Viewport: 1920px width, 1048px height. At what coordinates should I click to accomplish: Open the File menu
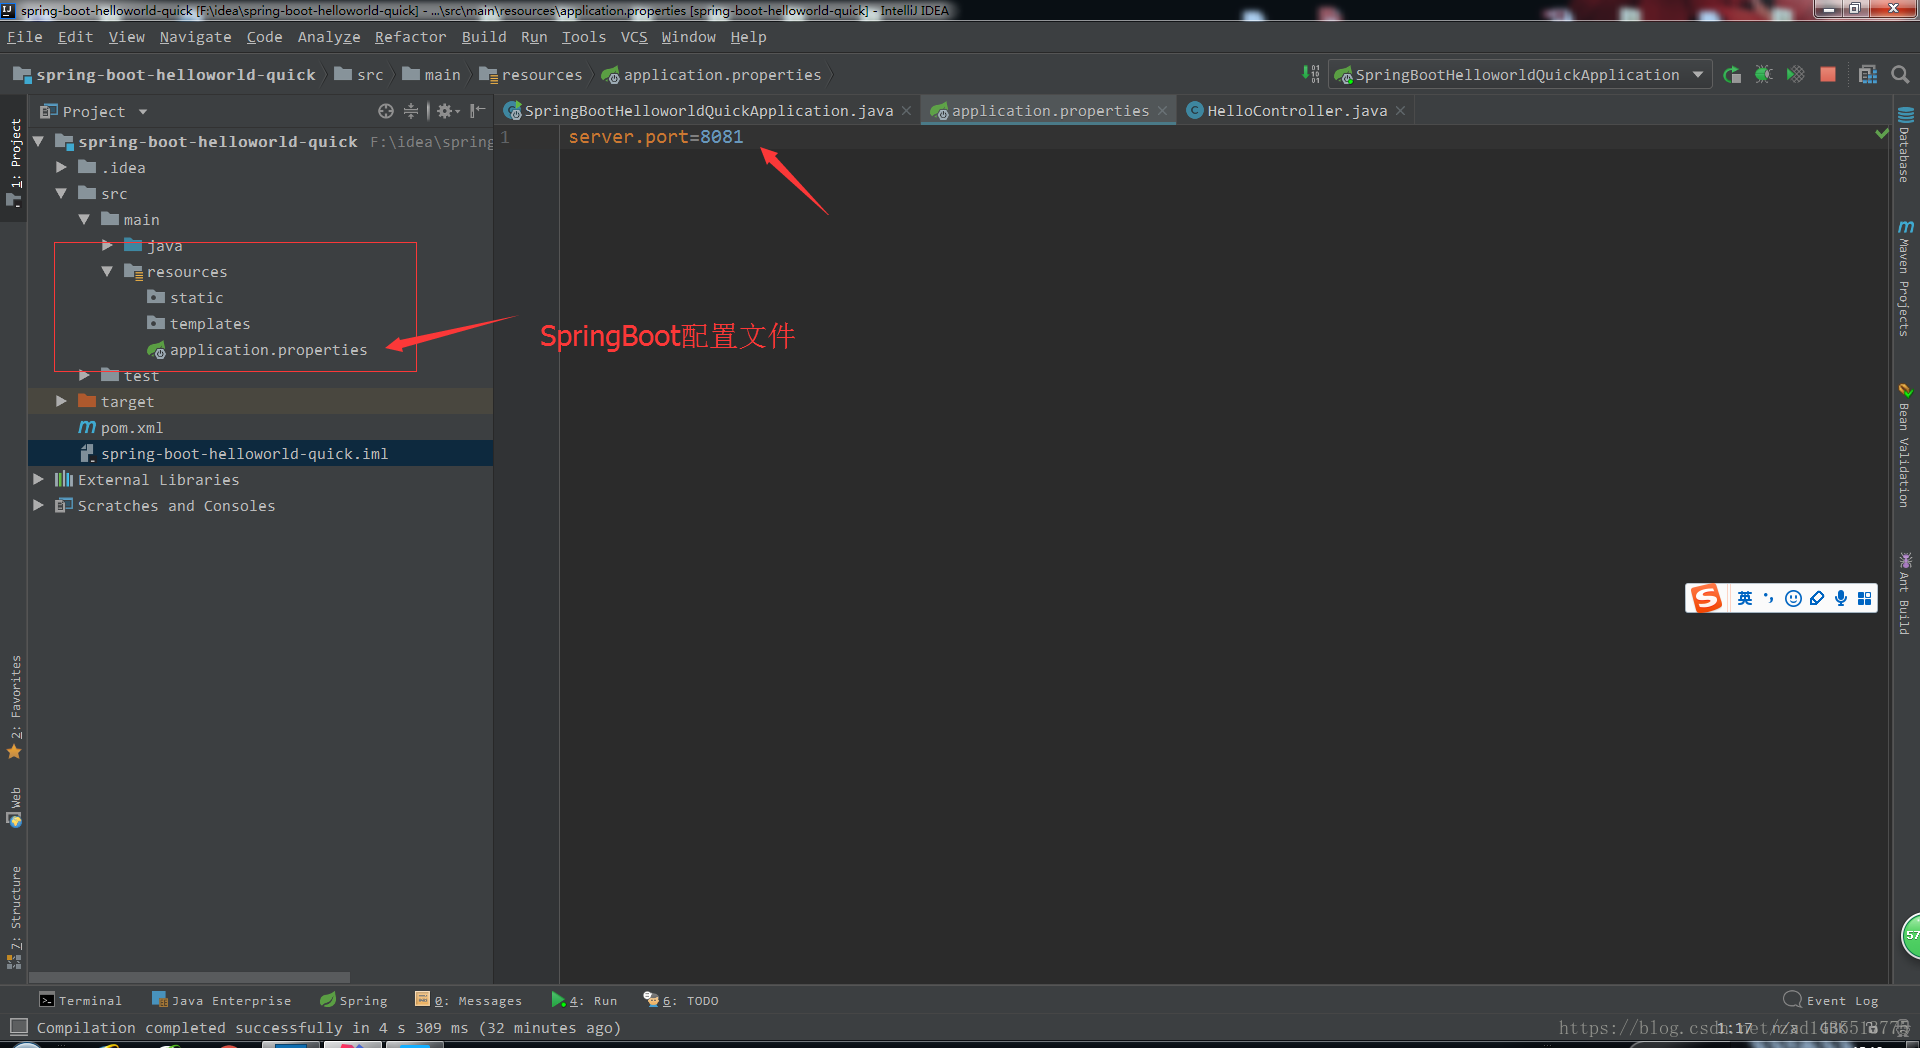coord(24,37)
